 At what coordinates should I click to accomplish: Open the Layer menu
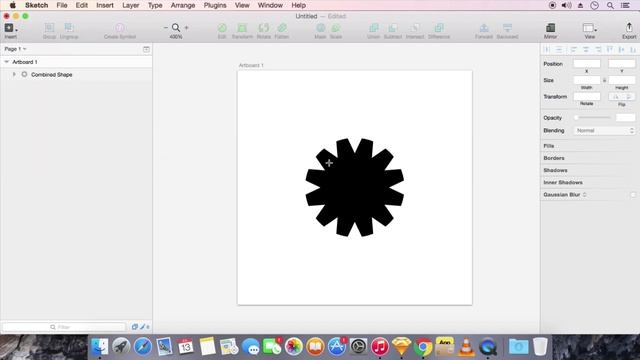tap(131, 5)
